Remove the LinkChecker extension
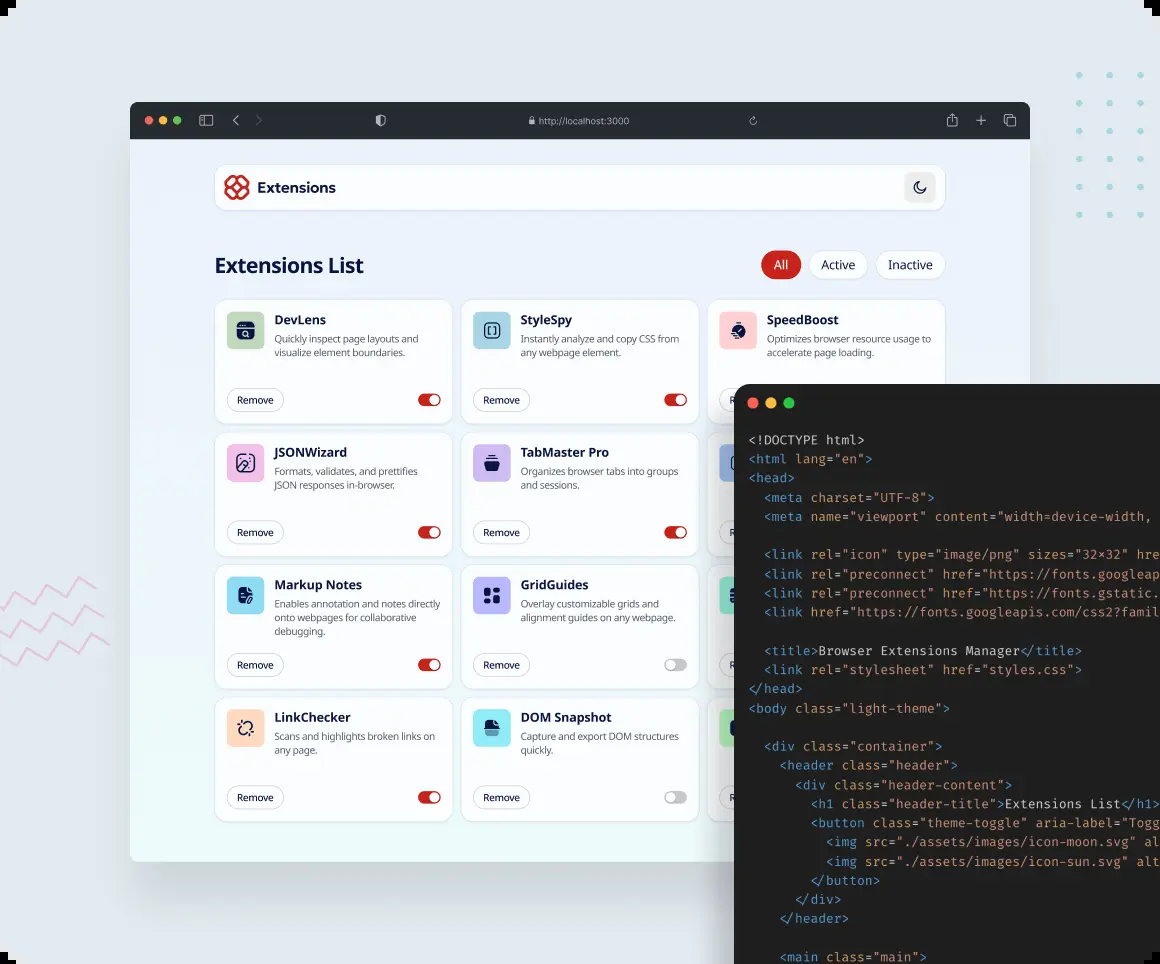The height and width of the screenshot is (964, 1160). tap(255, 798)
